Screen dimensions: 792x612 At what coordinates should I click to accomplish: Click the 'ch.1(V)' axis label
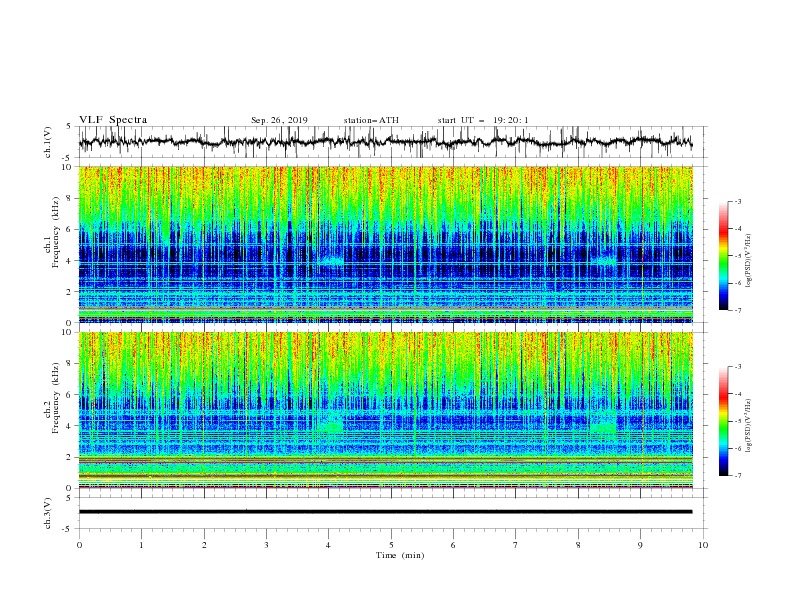pyautogui.click(x=48, y=142)
